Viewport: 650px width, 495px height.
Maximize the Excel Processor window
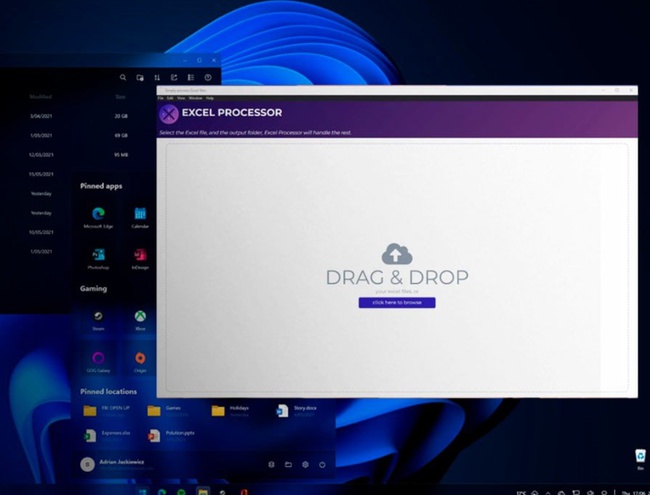tap(617, 90)
